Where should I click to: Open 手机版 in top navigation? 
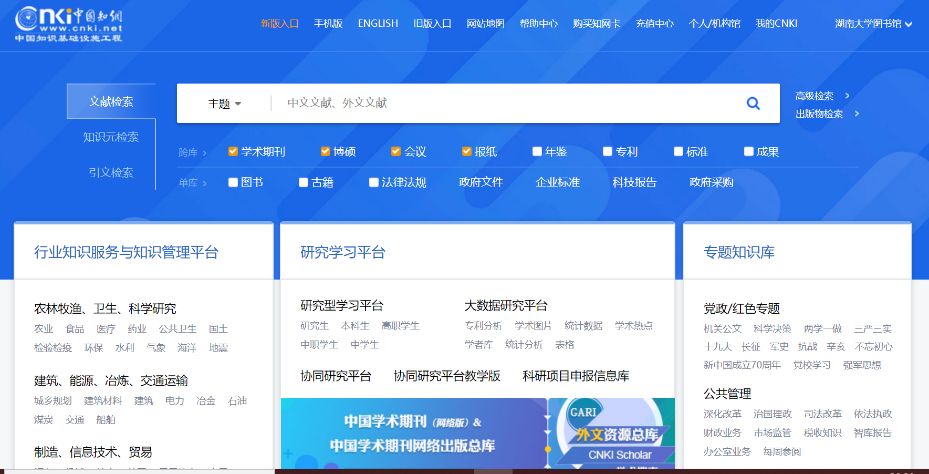[328, 24]
